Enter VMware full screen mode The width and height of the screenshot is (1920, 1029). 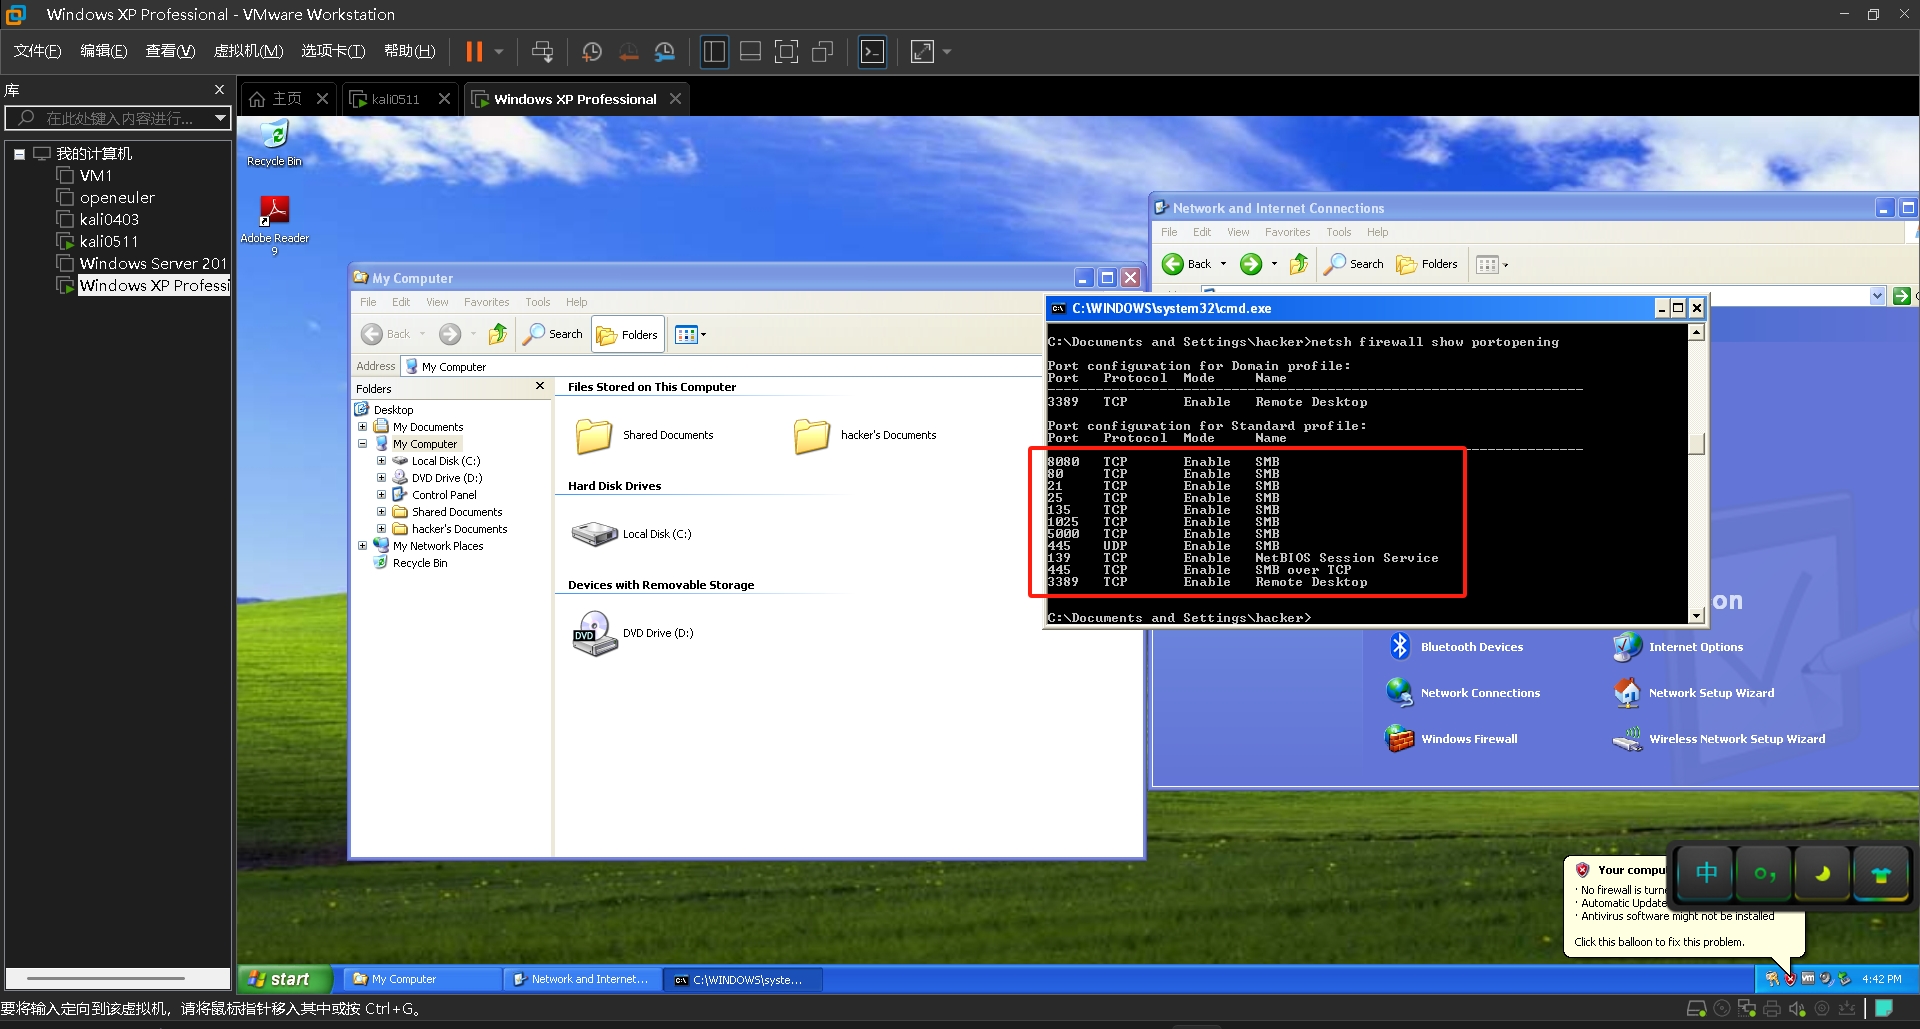pos(787,51)
